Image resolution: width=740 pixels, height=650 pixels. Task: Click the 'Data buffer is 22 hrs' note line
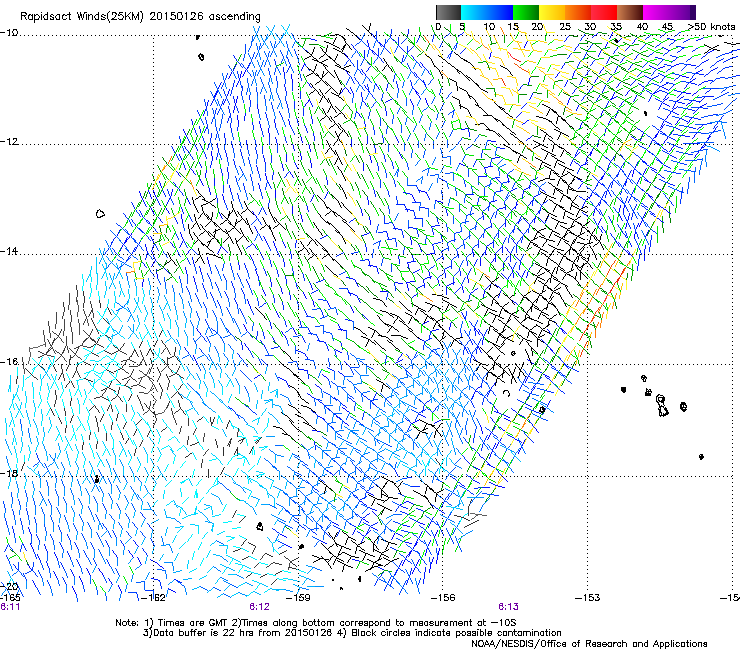[x=352, y=633]
